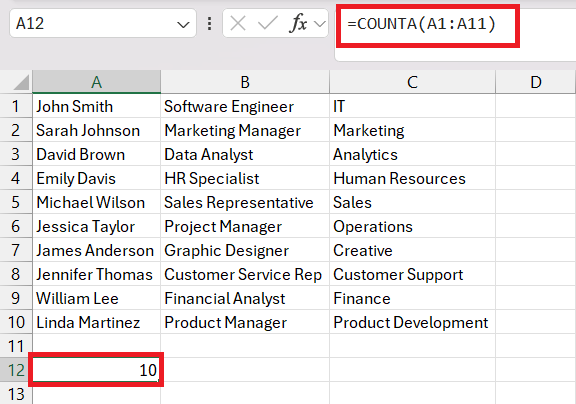Select the Operations cell
Screen dimensions: 576x404
[x=413, y=226]
